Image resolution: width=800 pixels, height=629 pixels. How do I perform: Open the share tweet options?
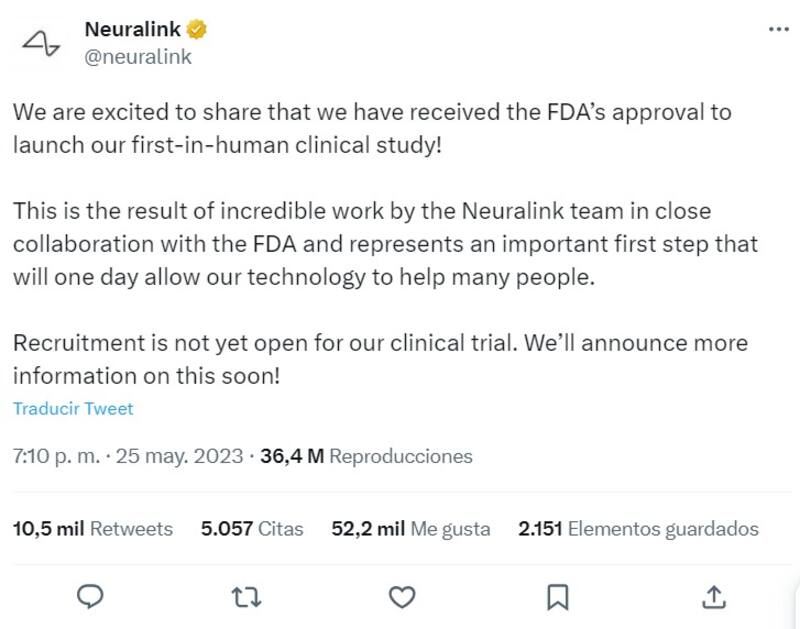coord(714,597)
